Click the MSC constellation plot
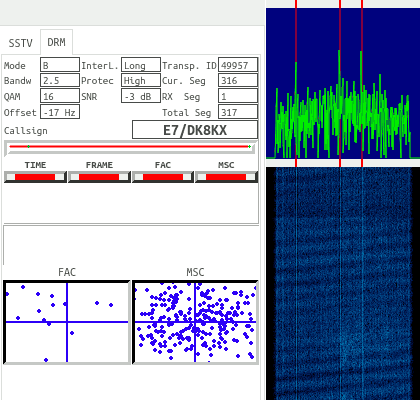This screenshot has height=400, width=420. [x=195, y=322]
